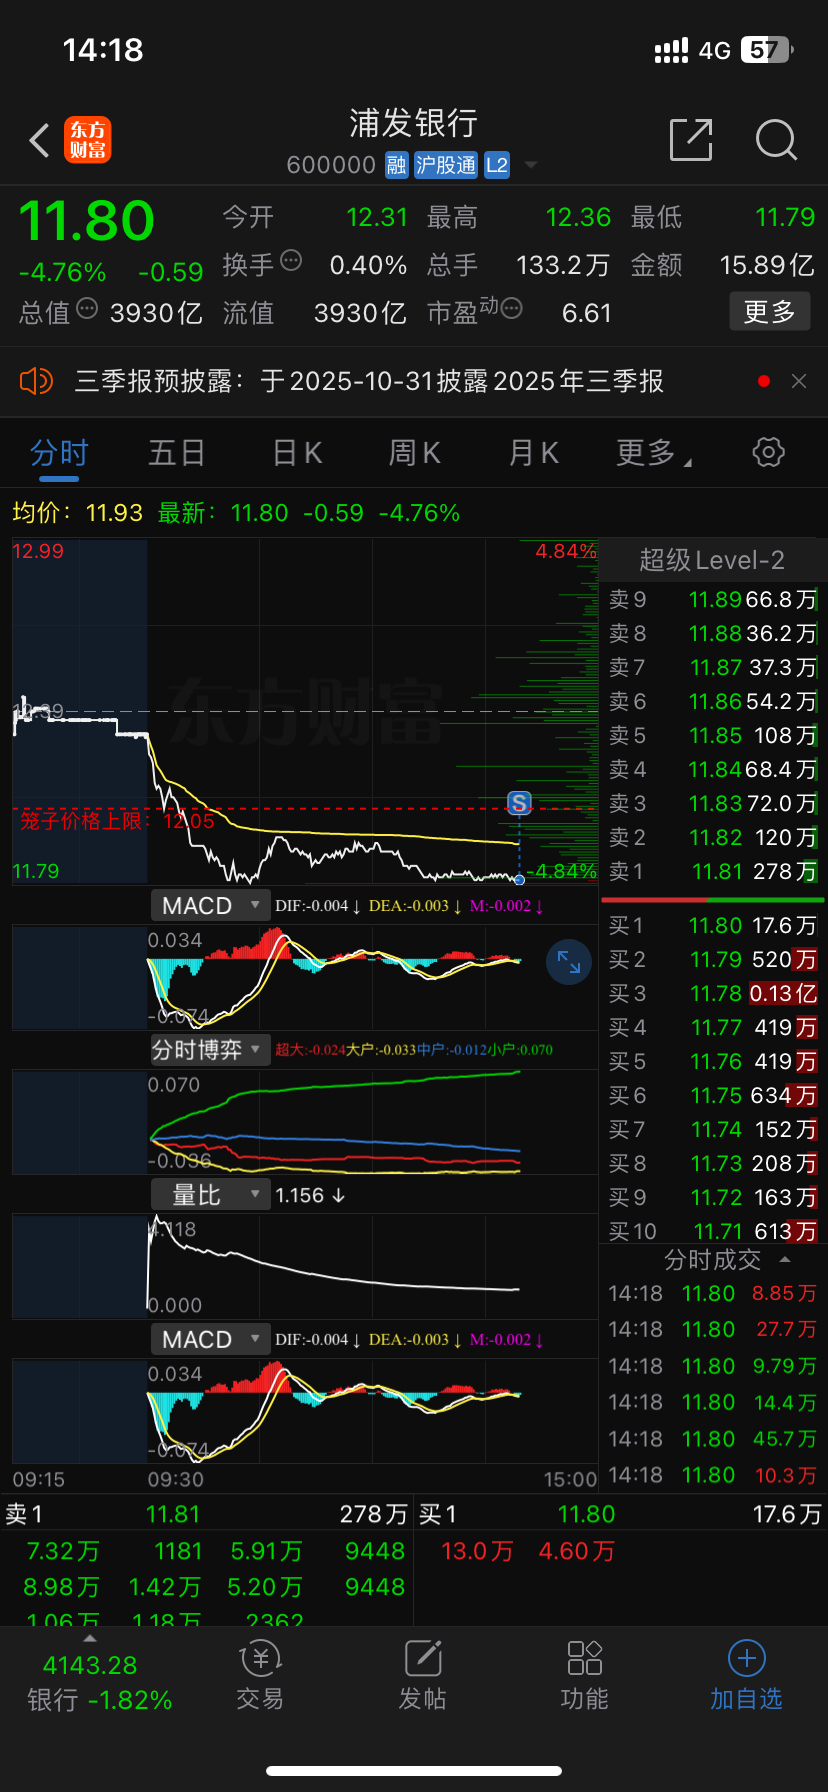Open 三季报预披露 announcement text
The height and width of the screenshot is (1792, 828).
coord(369,381)
